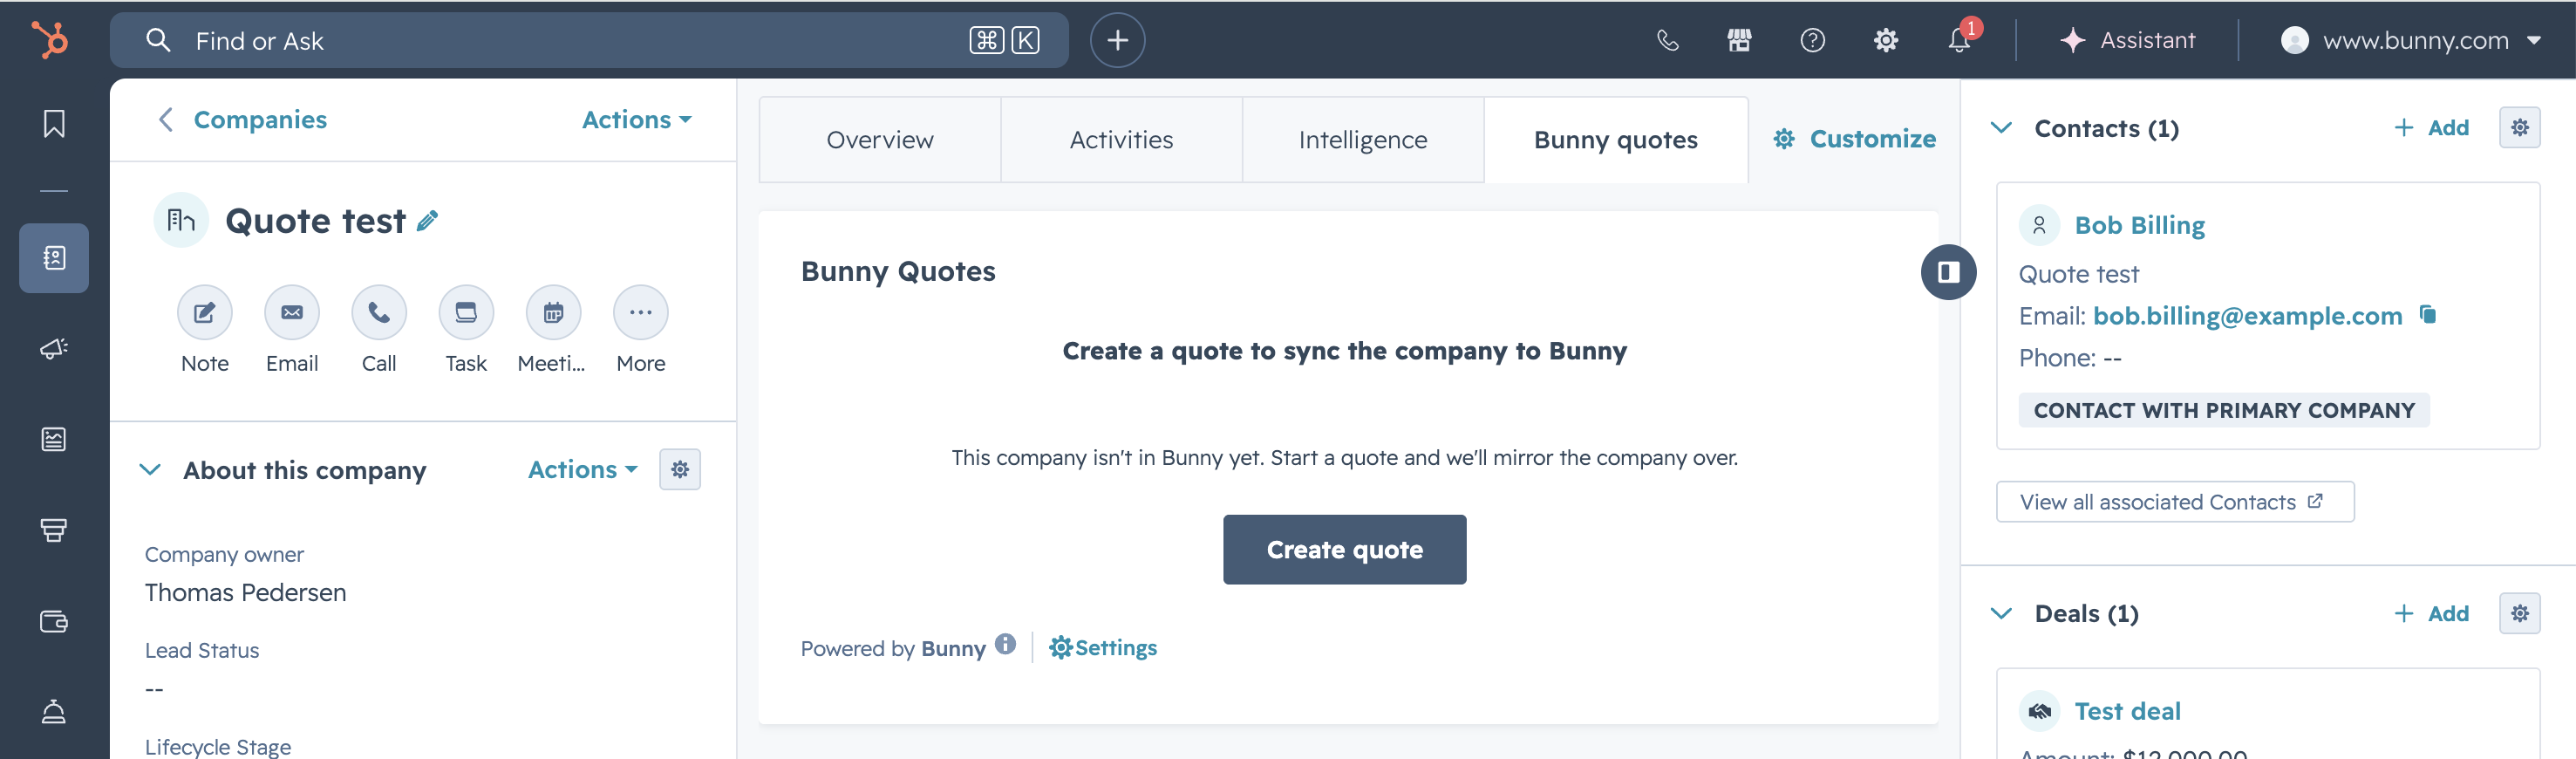Open About this company settings gear

(x=680, y=470)
